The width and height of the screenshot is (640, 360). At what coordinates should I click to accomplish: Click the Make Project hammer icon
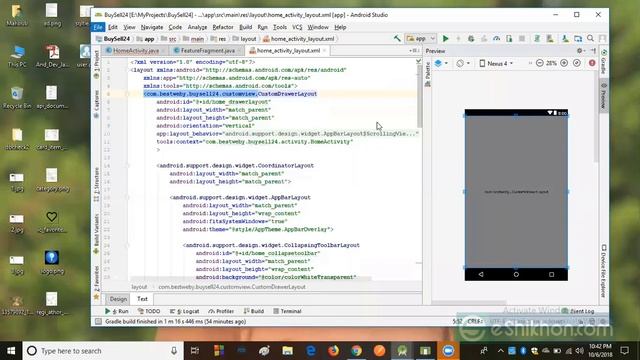pyautogui.click(x=397, y=38)
